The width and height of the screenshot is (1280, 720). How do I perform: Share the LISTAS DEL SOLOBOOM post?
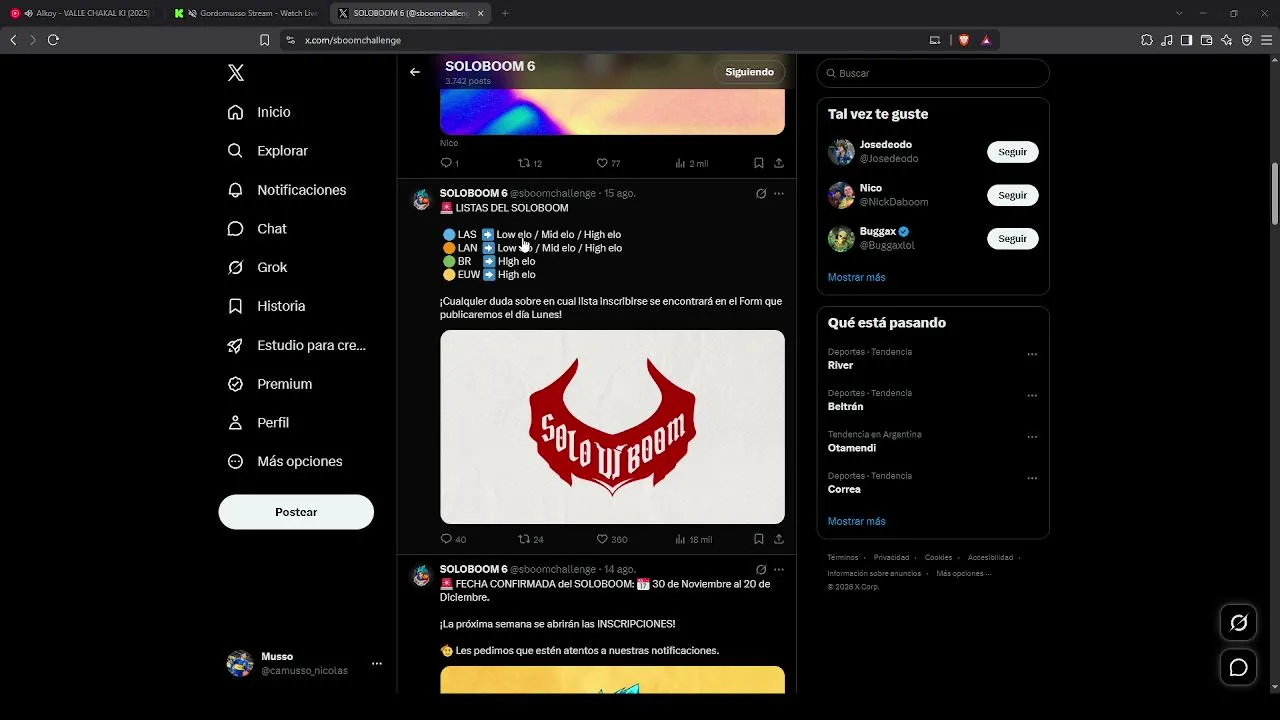tap(779, 539)
